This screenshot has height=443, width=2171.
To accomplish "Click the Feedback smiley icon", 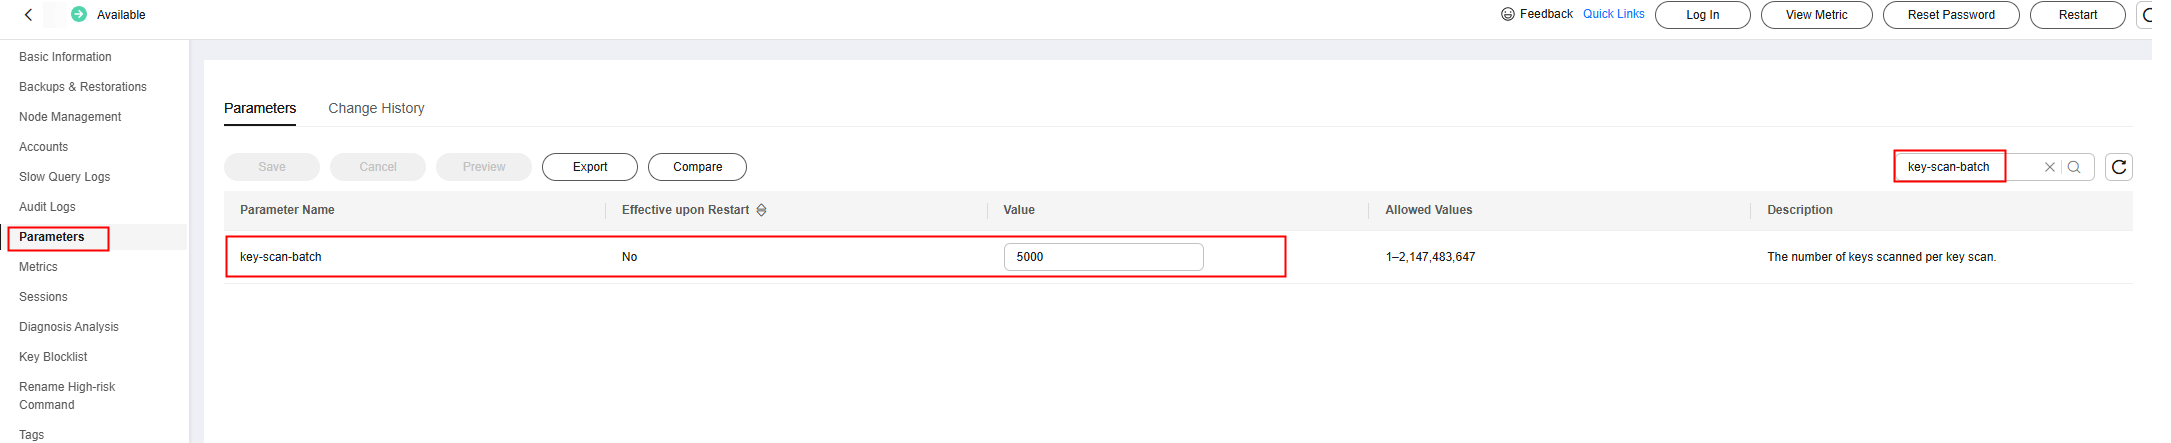I will point(1508,14).
